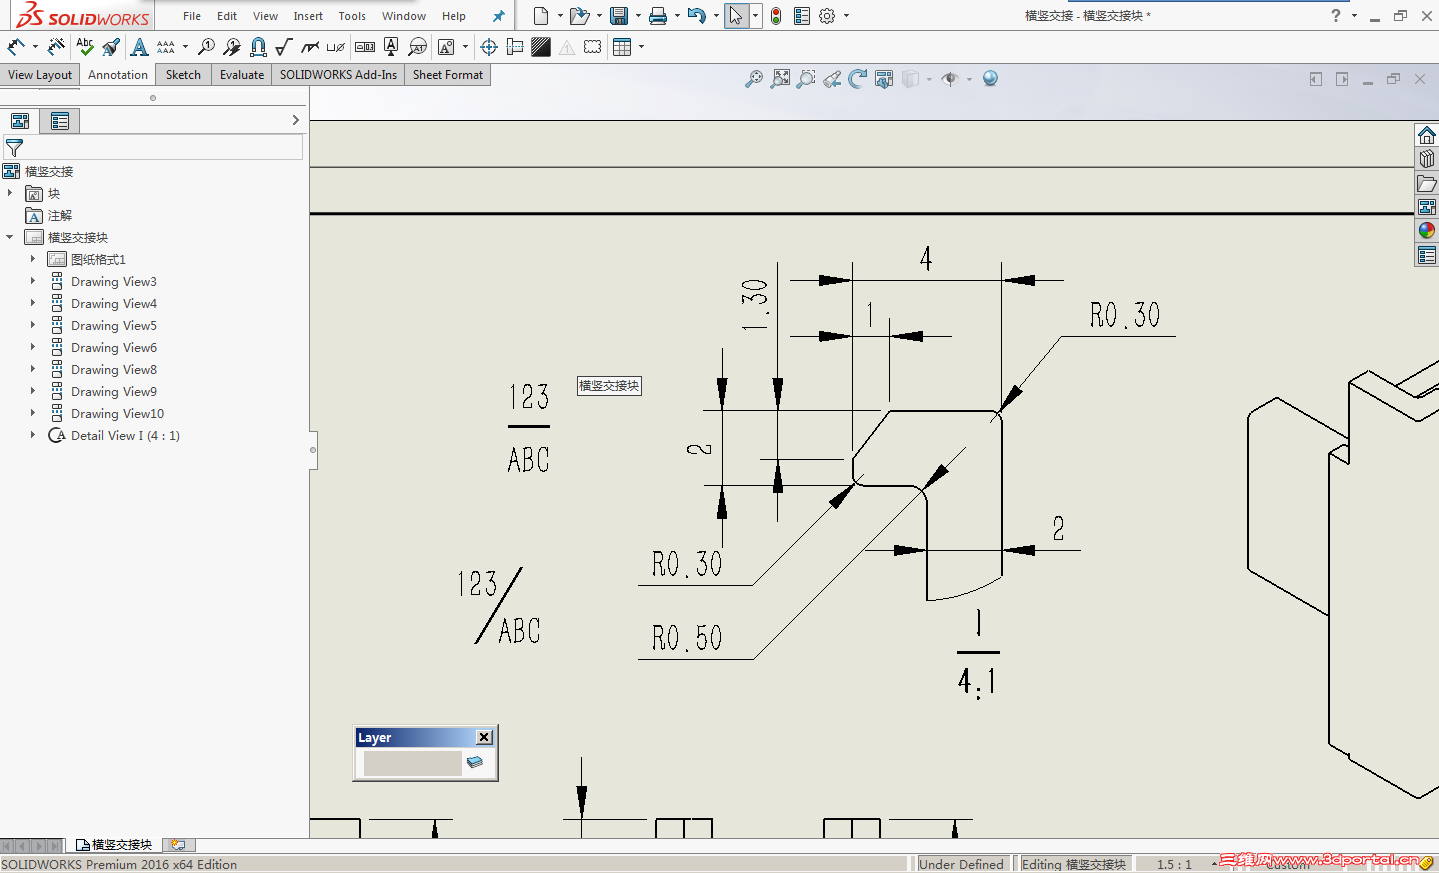Open the 3D Drawing View tool

pos(884,79)
